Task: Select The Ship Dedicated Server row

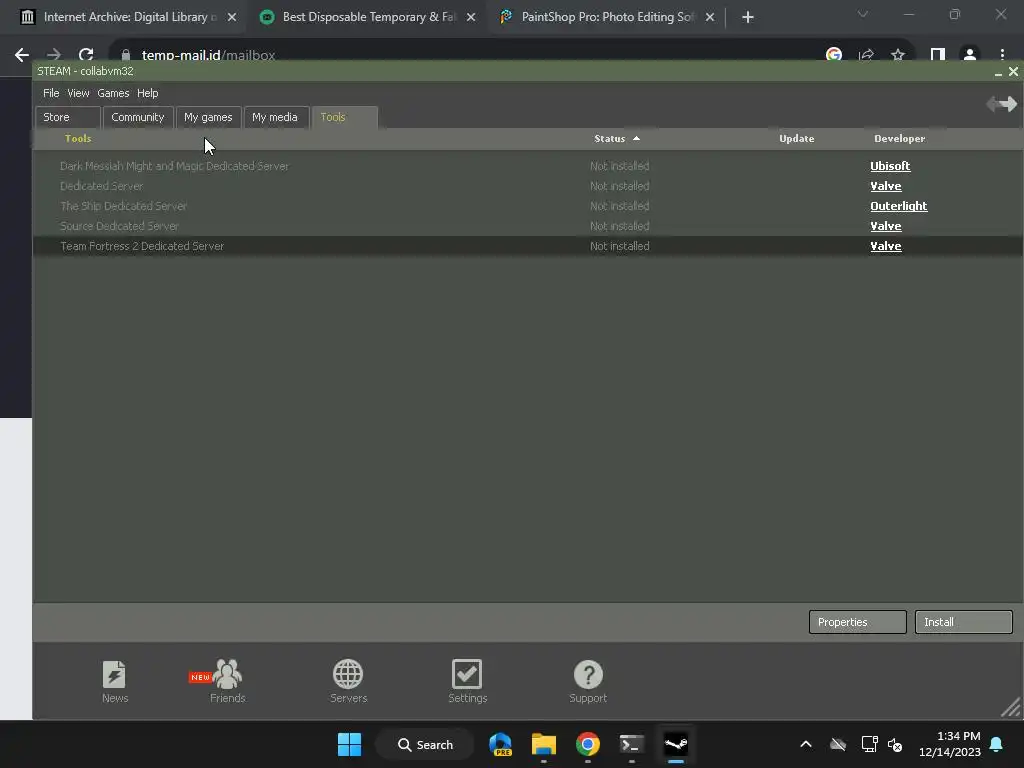Action: pos(528,206)
